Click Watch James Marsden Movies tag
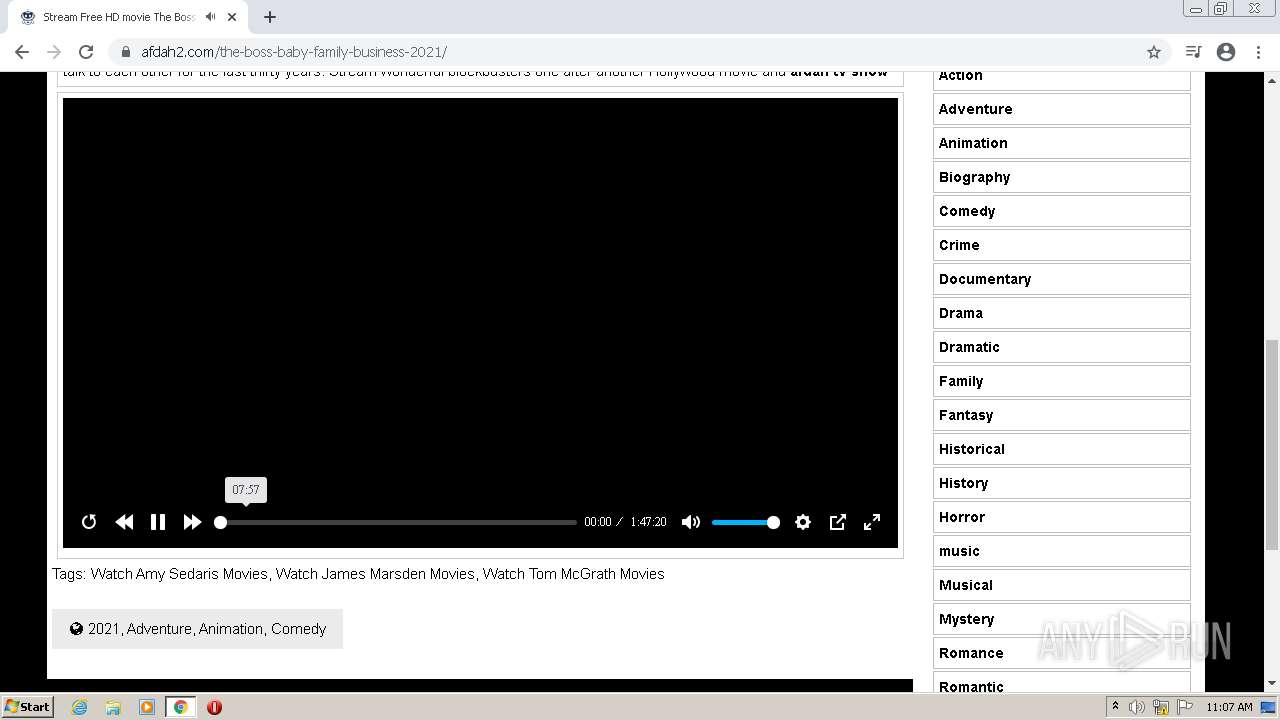Screen dimensions: 1280x720 [375, 574]
